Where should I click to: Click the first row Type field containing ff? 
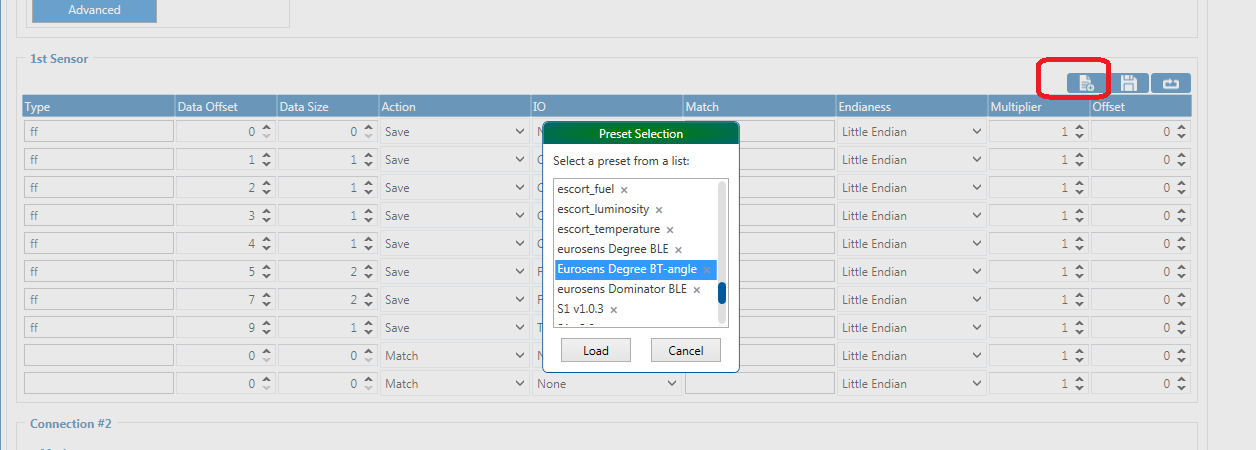(x=98, y=132)
